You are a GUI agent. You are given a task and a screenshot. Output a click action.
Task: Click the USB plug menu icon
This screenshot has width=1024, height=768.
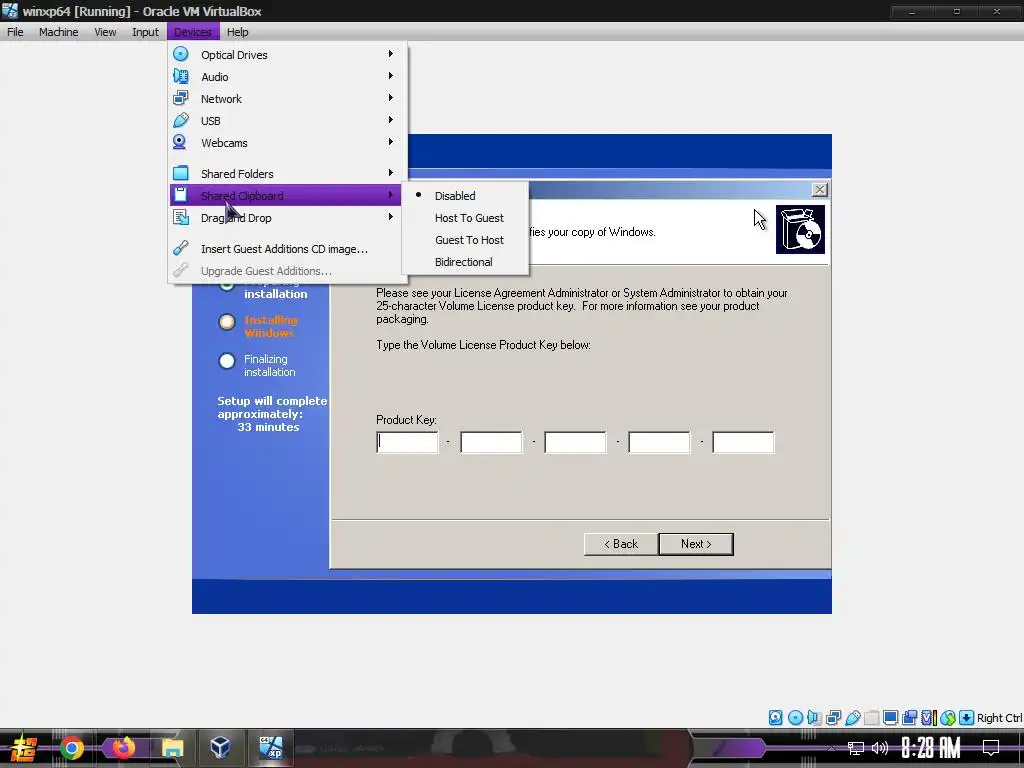pyautogui.click(x=181, y=120)
